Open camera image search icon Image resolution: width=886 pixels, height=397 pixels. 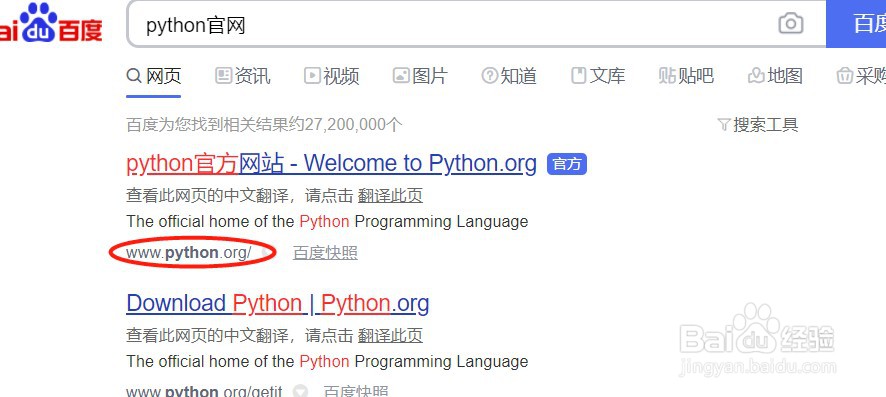[x=791, y=24]
